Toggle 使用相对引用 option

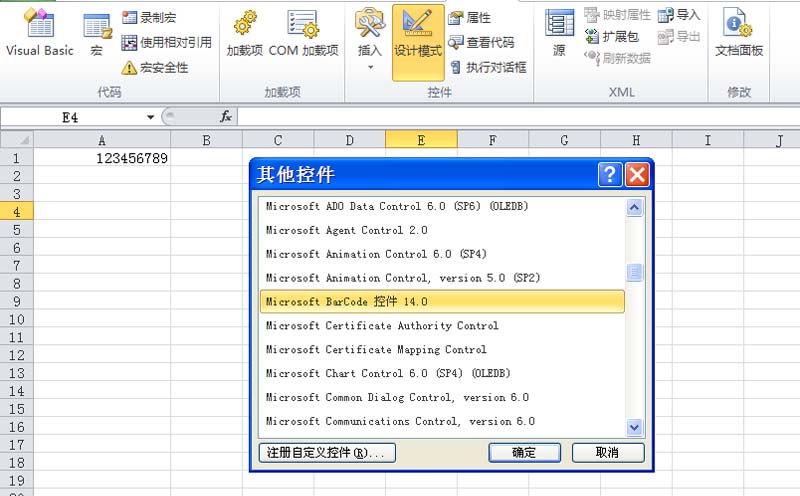click(166, 42)
